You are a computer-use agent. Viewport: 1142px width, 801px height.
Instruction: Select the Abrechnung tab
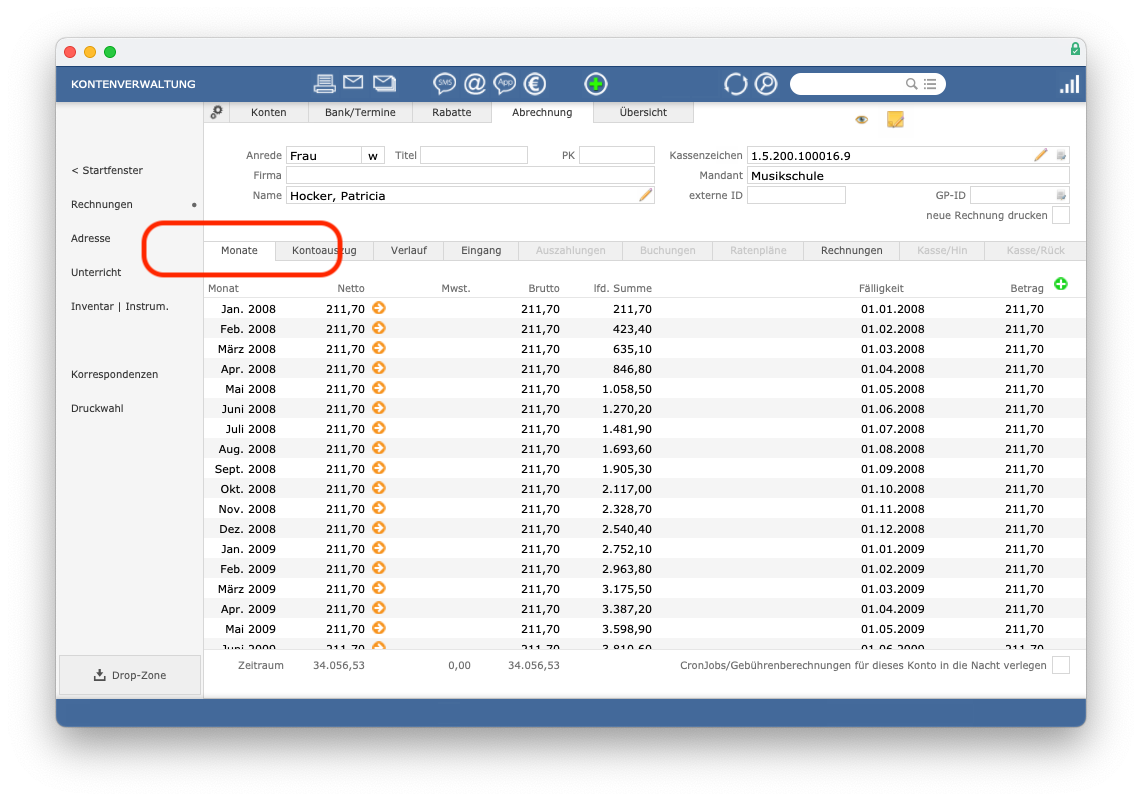(x=542, y=112)
